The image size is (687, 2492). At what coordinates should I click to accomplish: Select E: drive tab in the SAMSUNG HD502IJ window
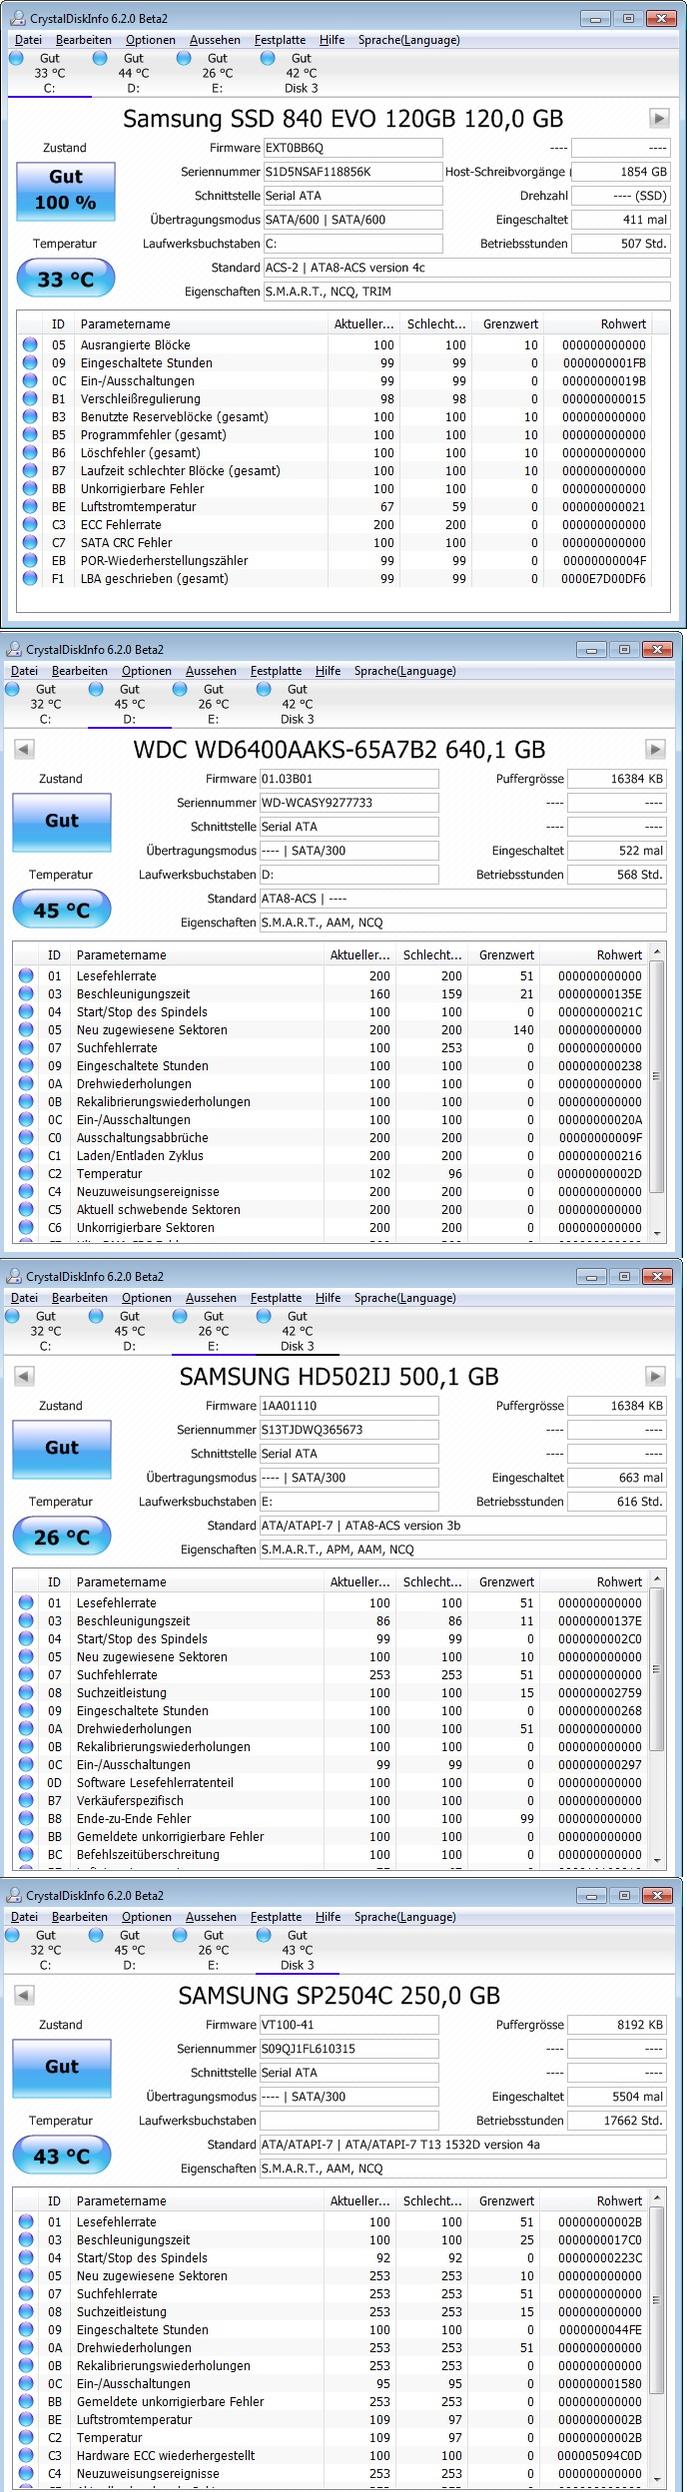click(x=213, y=1331)
